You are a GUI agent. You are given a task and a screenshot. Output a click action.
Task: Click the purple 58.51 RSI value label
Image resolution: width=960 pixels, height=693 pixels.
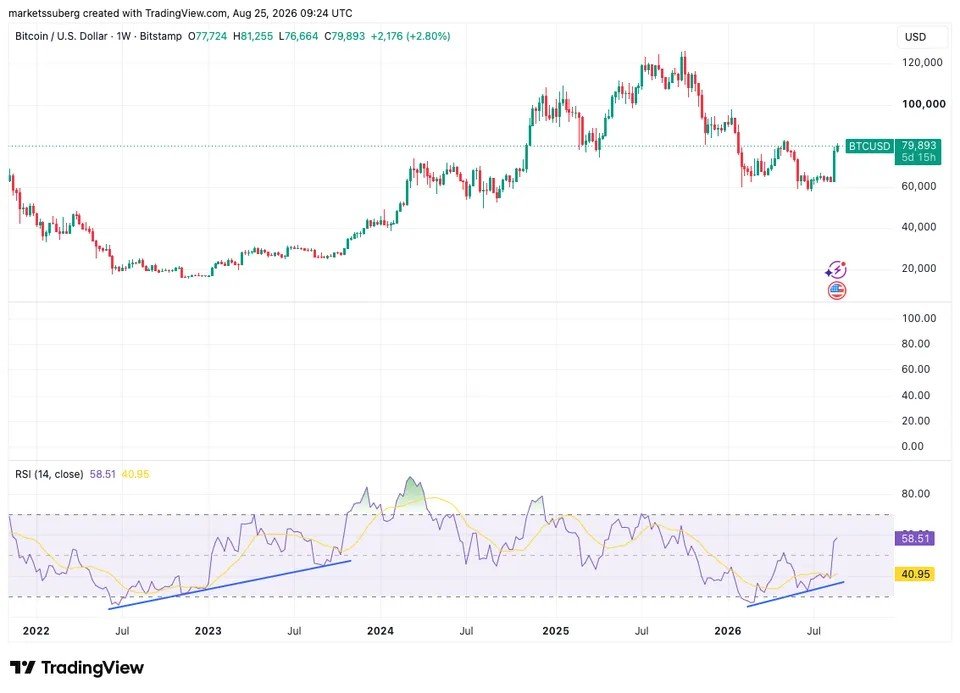[x=915, y=539]
